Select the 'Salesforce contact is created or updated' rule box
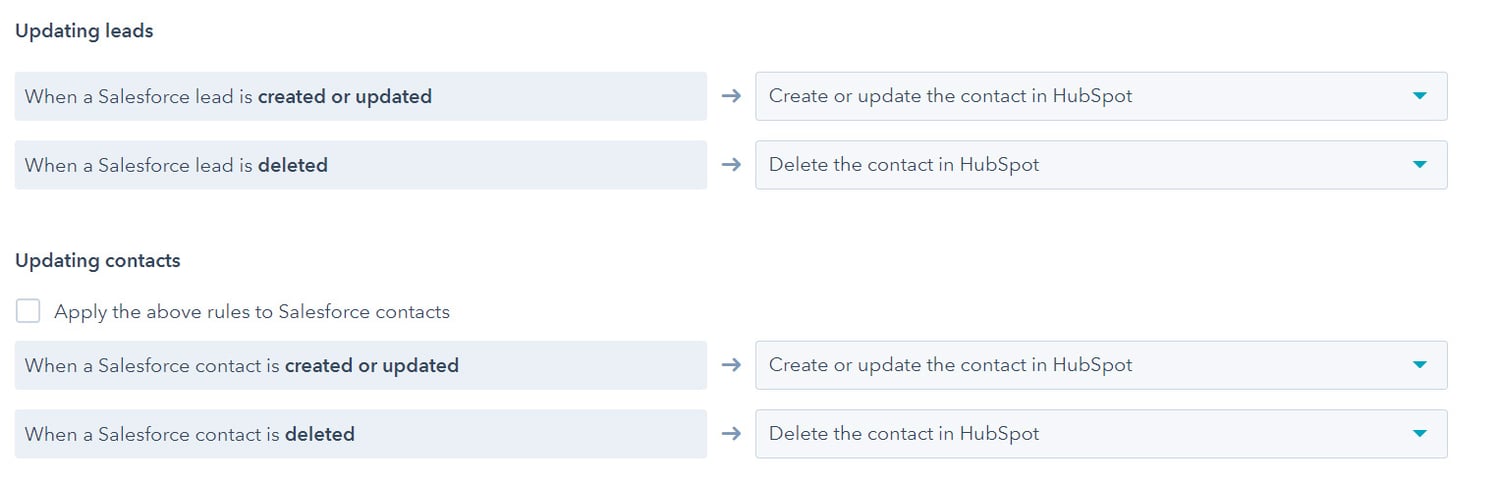This screenshot has height=484, width=1500. (x=361, y=365)
